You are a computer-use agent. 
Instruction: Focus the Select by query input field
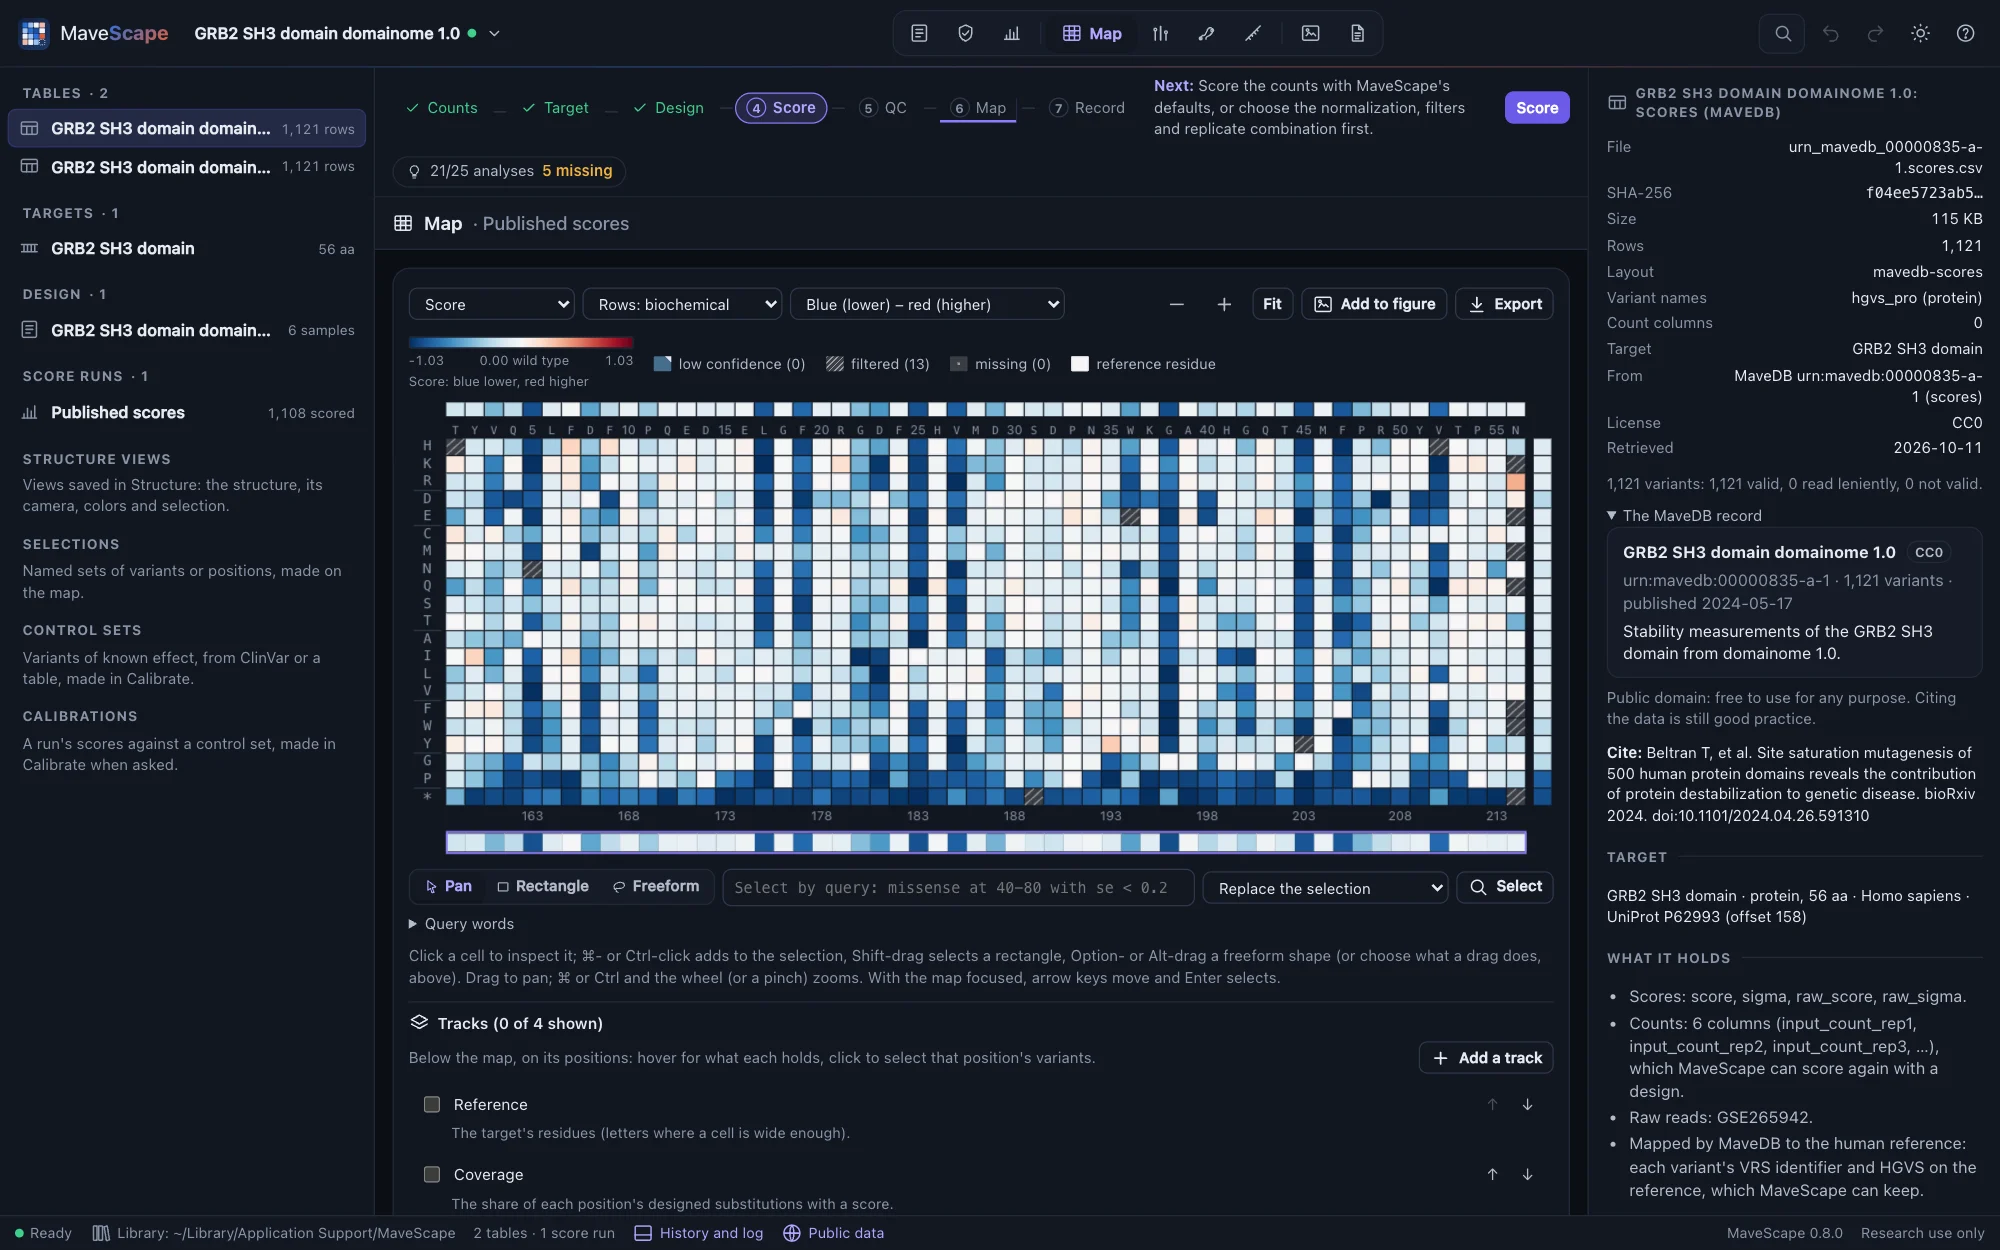coord(958,888)
